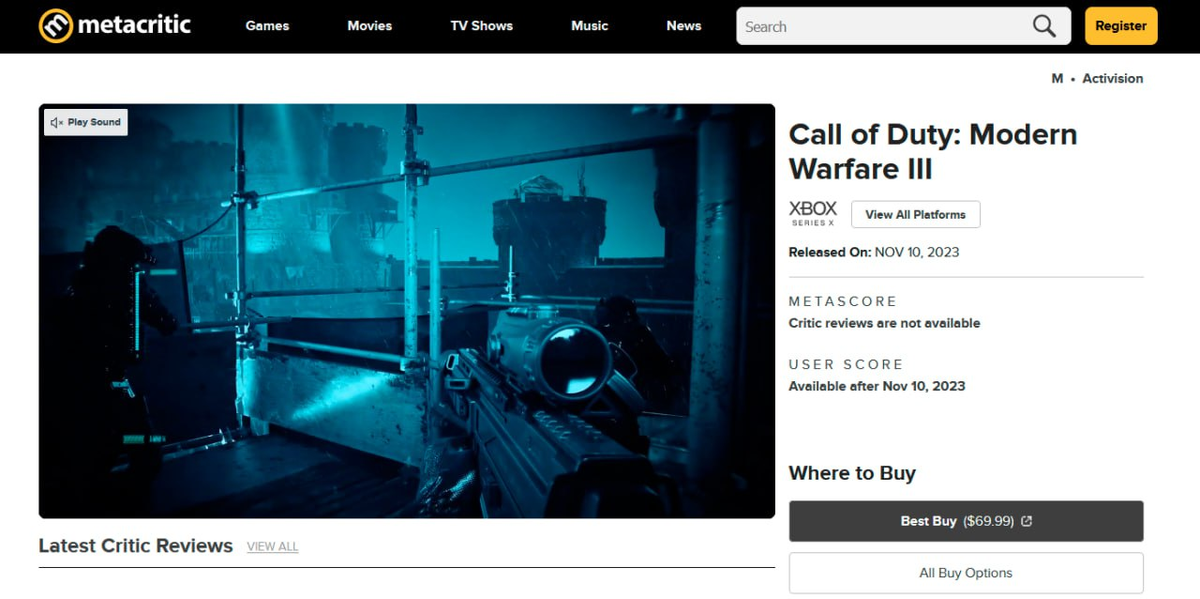The width and height of the screenshot is (1200, 599).
Task: Open the Best Buy ($69.99) purchase link
Action: tap(966, 521)
